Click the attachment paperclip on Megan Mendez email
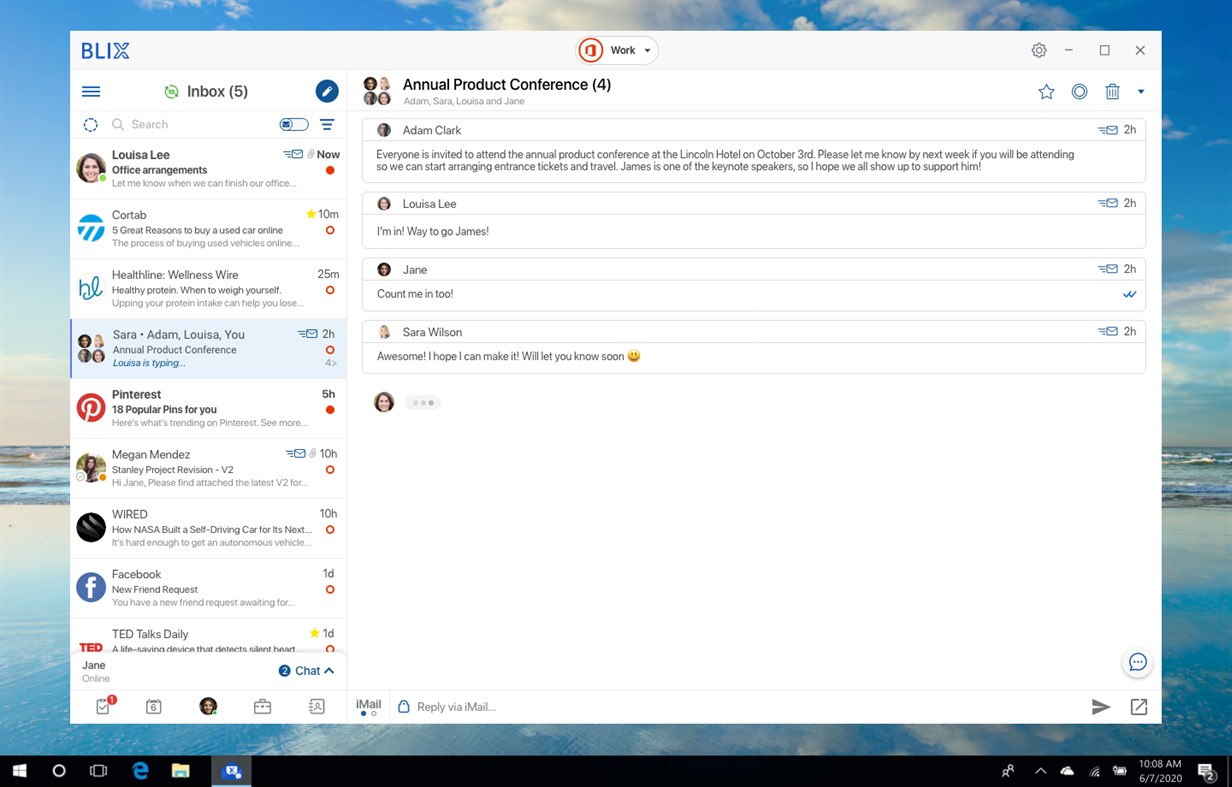Viewport: 1232px width, 787px height. tap(312, 454)
